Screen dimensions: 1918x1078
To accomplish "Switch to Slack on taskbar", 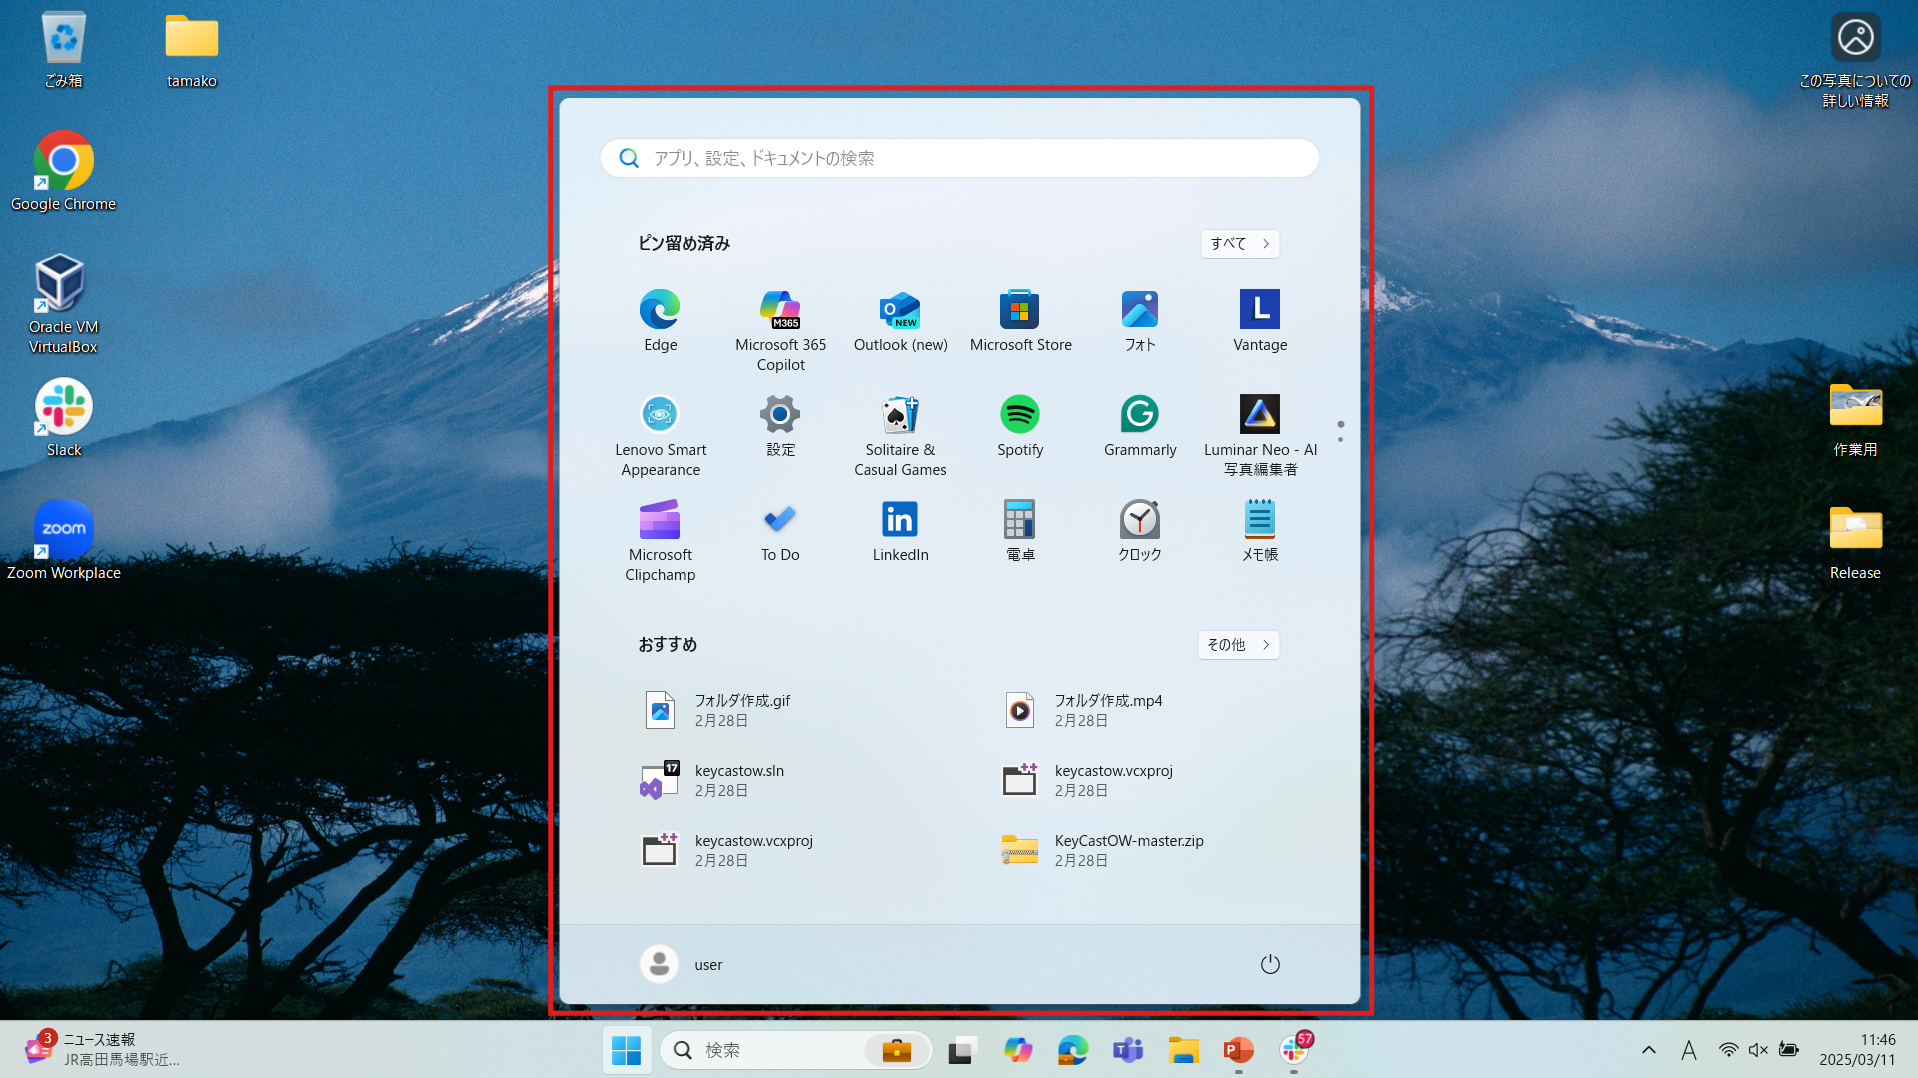I will 1294,1050.
